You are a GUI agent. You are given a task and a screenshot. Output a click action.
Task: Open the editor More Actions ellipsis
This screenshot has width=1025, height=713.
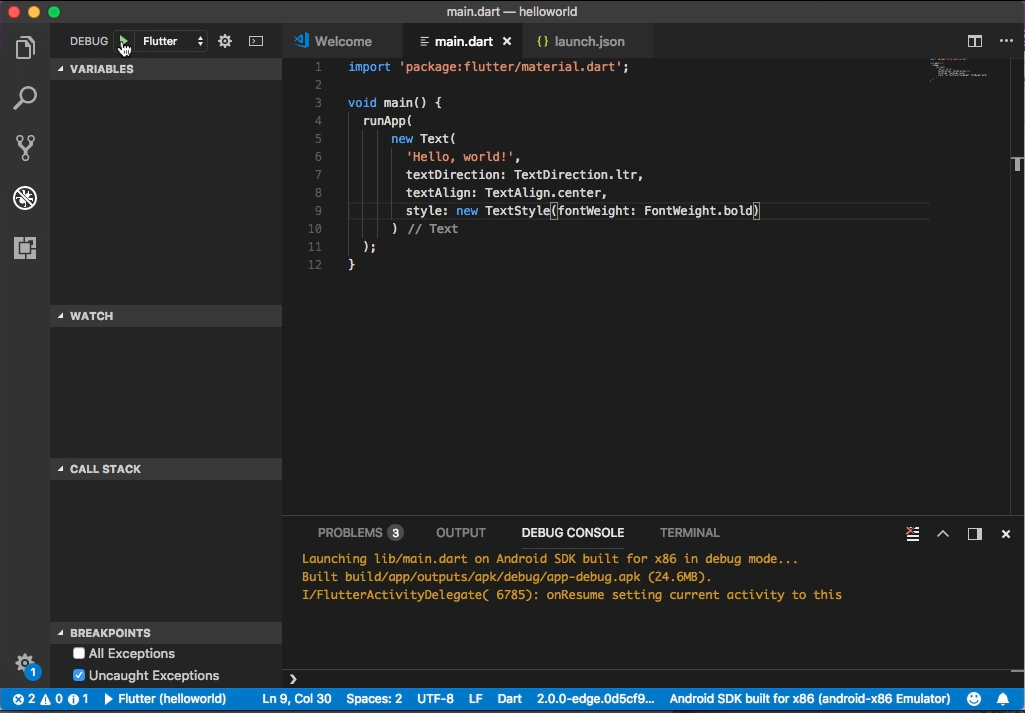click(1006, 41)
